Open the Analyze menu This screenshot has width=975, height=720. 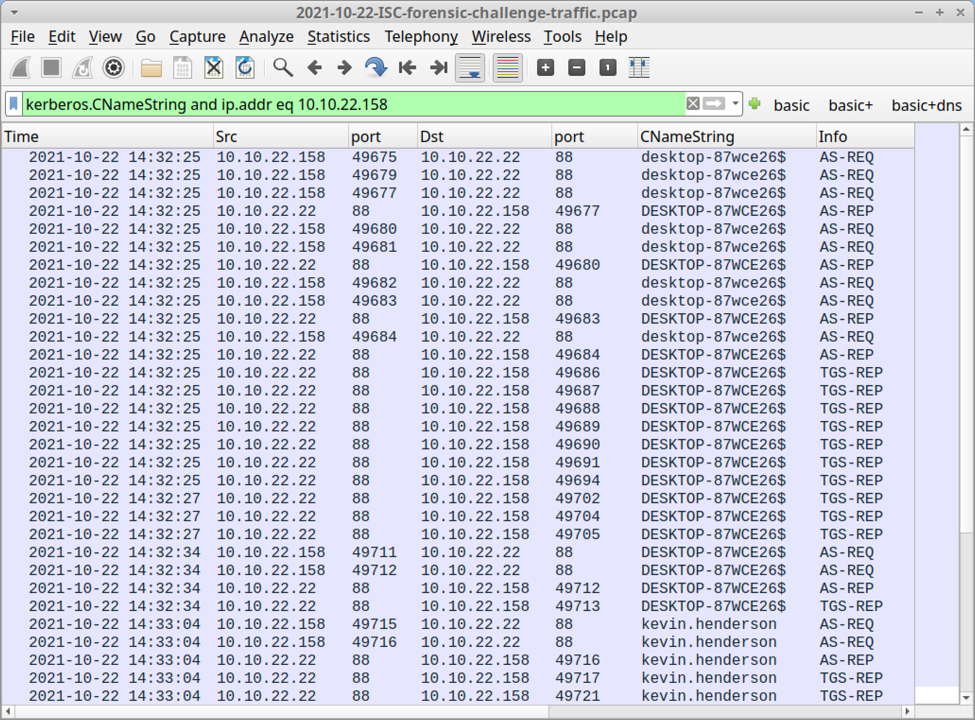[x=266, y=36]
